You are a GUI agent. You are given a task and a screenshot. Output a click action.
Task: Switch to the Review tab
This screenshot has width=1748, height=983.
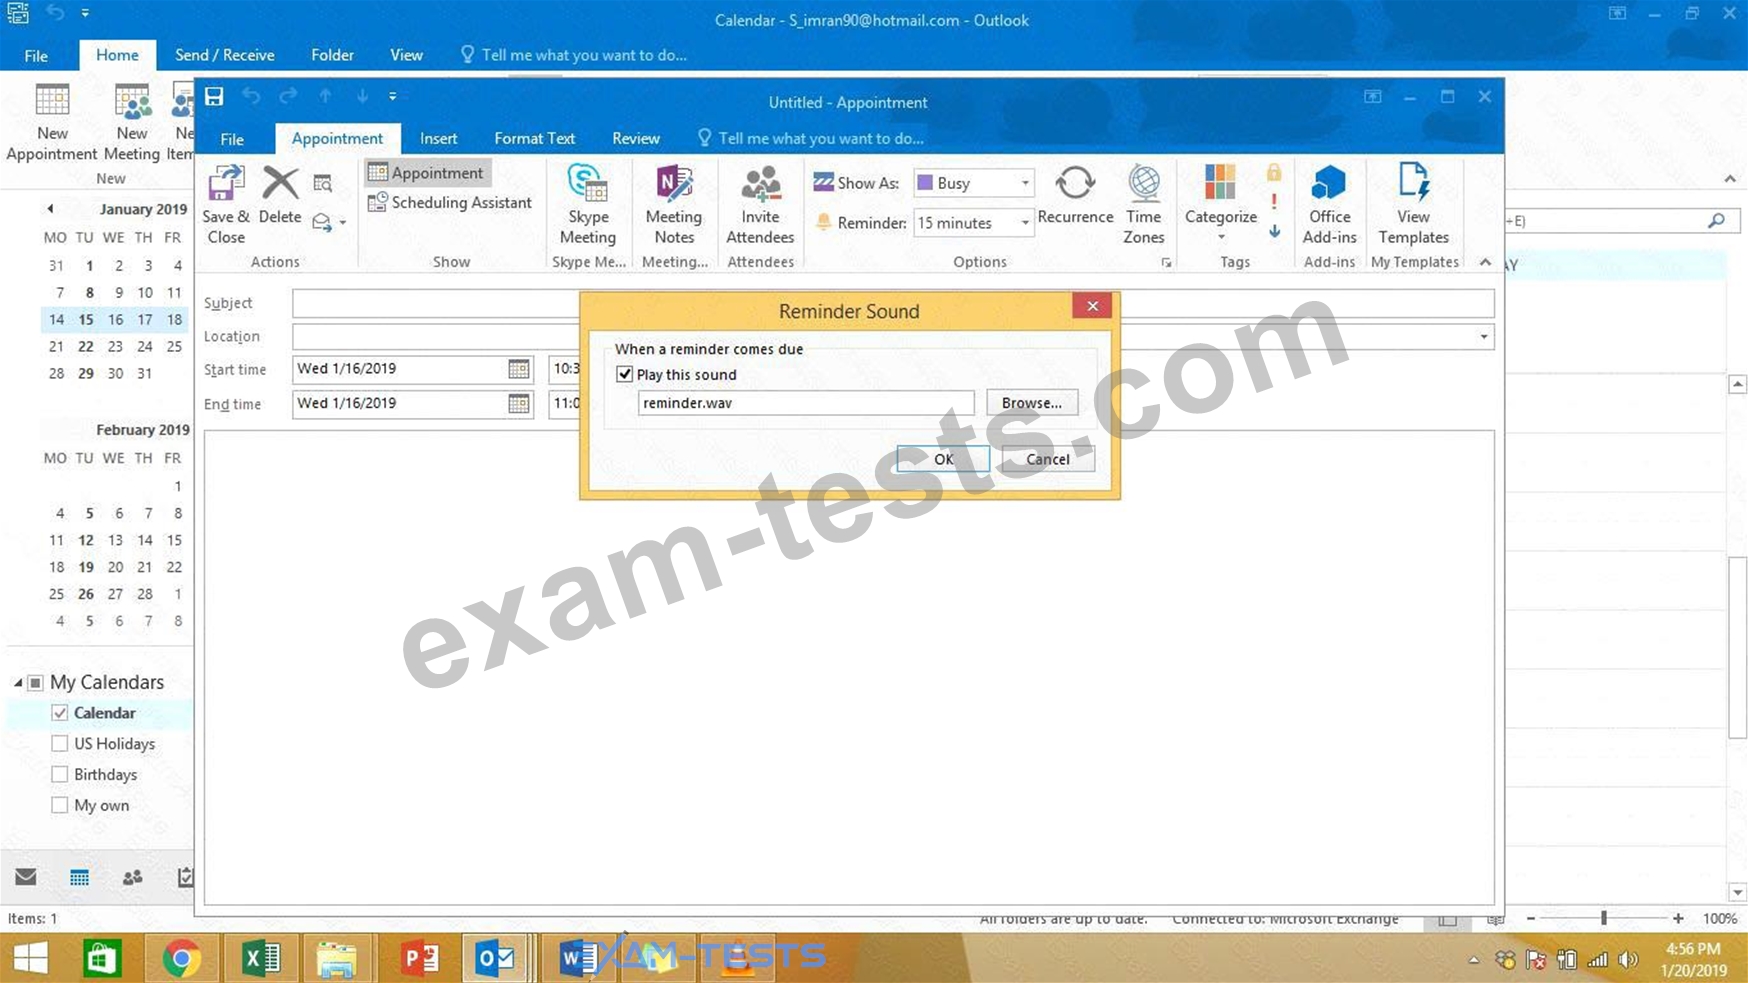point(636,139)
